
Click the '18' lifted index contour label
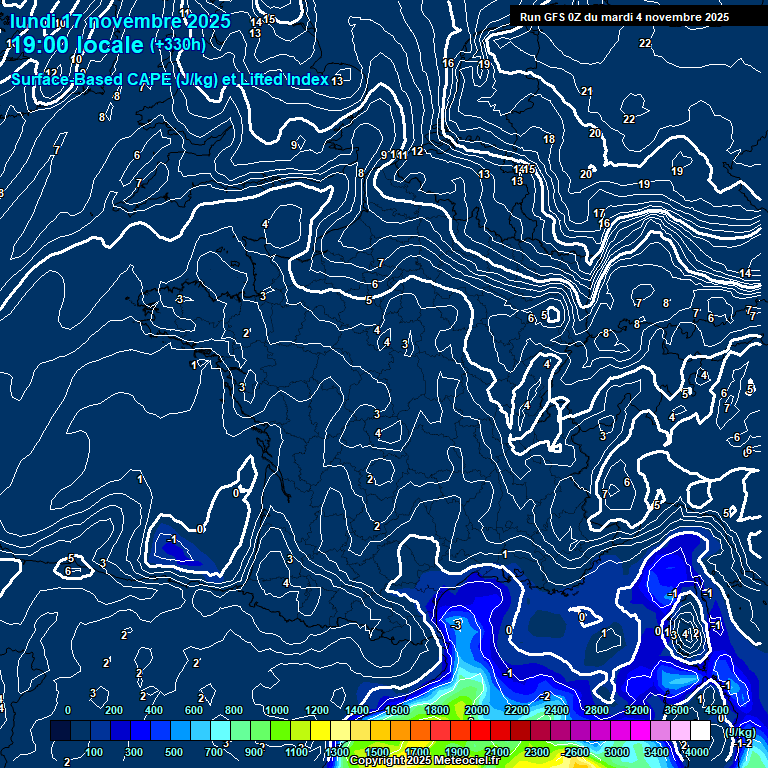pos(549,139)
